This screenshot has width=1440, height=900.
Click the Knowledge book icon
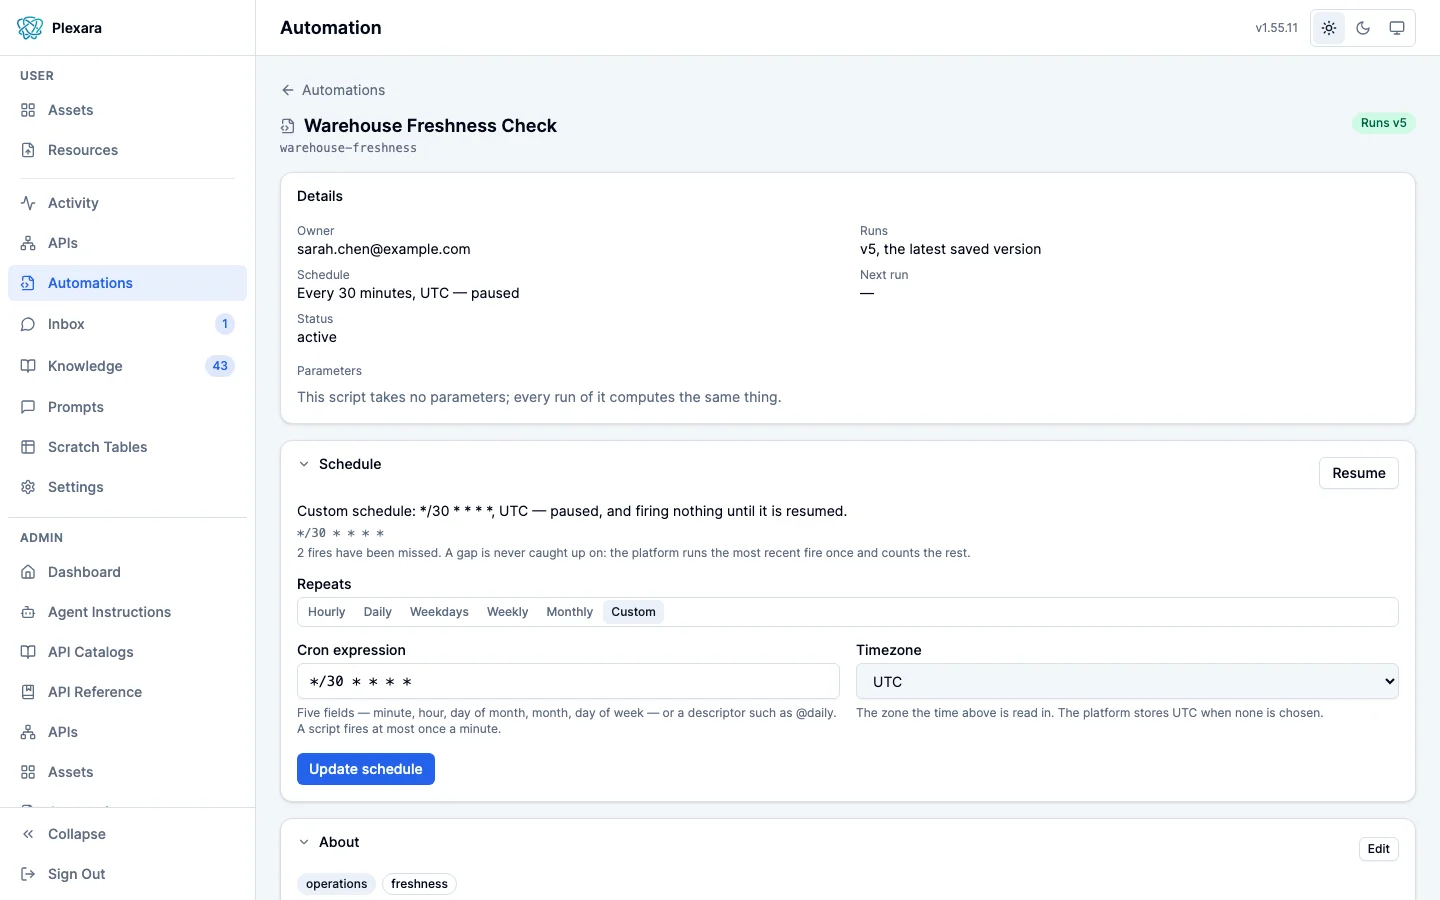(28, 366)
